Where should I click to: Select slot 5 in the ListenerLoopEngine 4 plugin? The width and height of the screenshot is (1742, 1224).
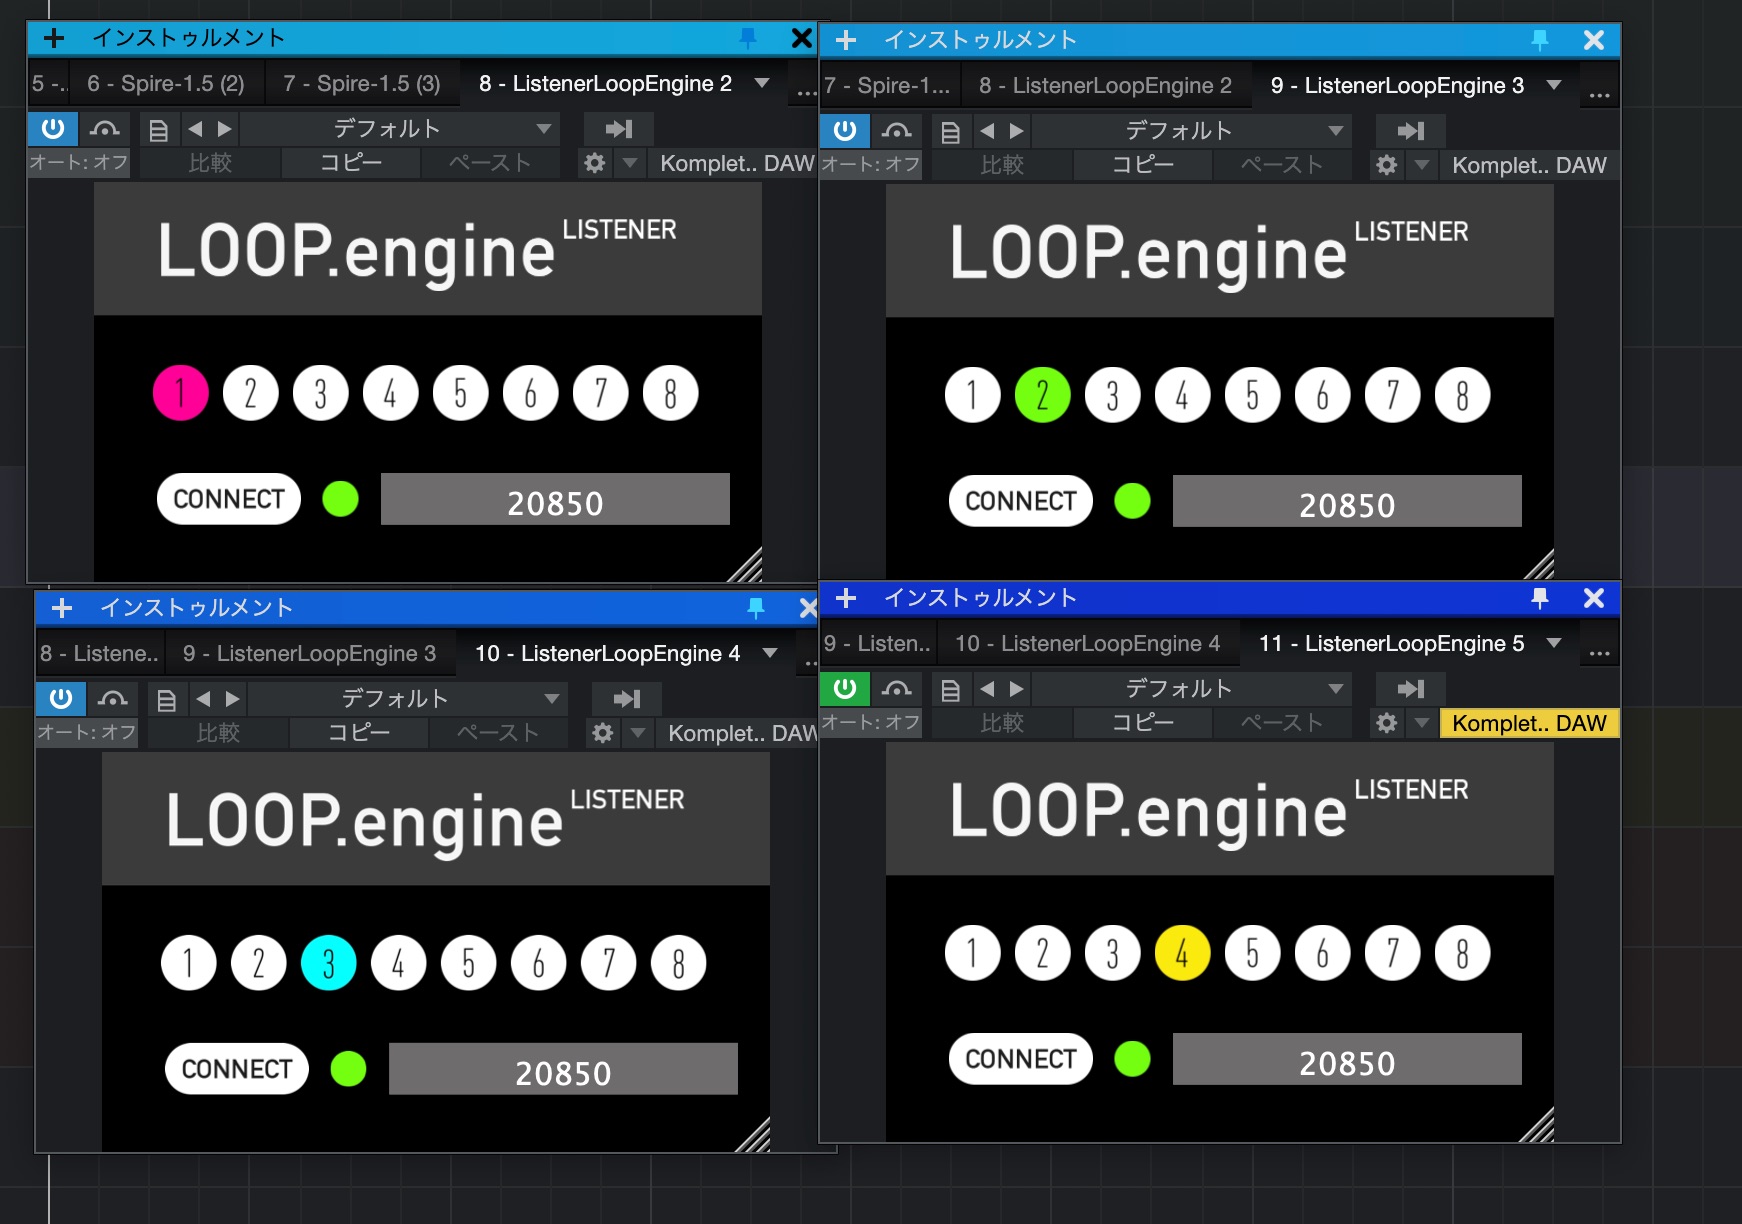468,963
